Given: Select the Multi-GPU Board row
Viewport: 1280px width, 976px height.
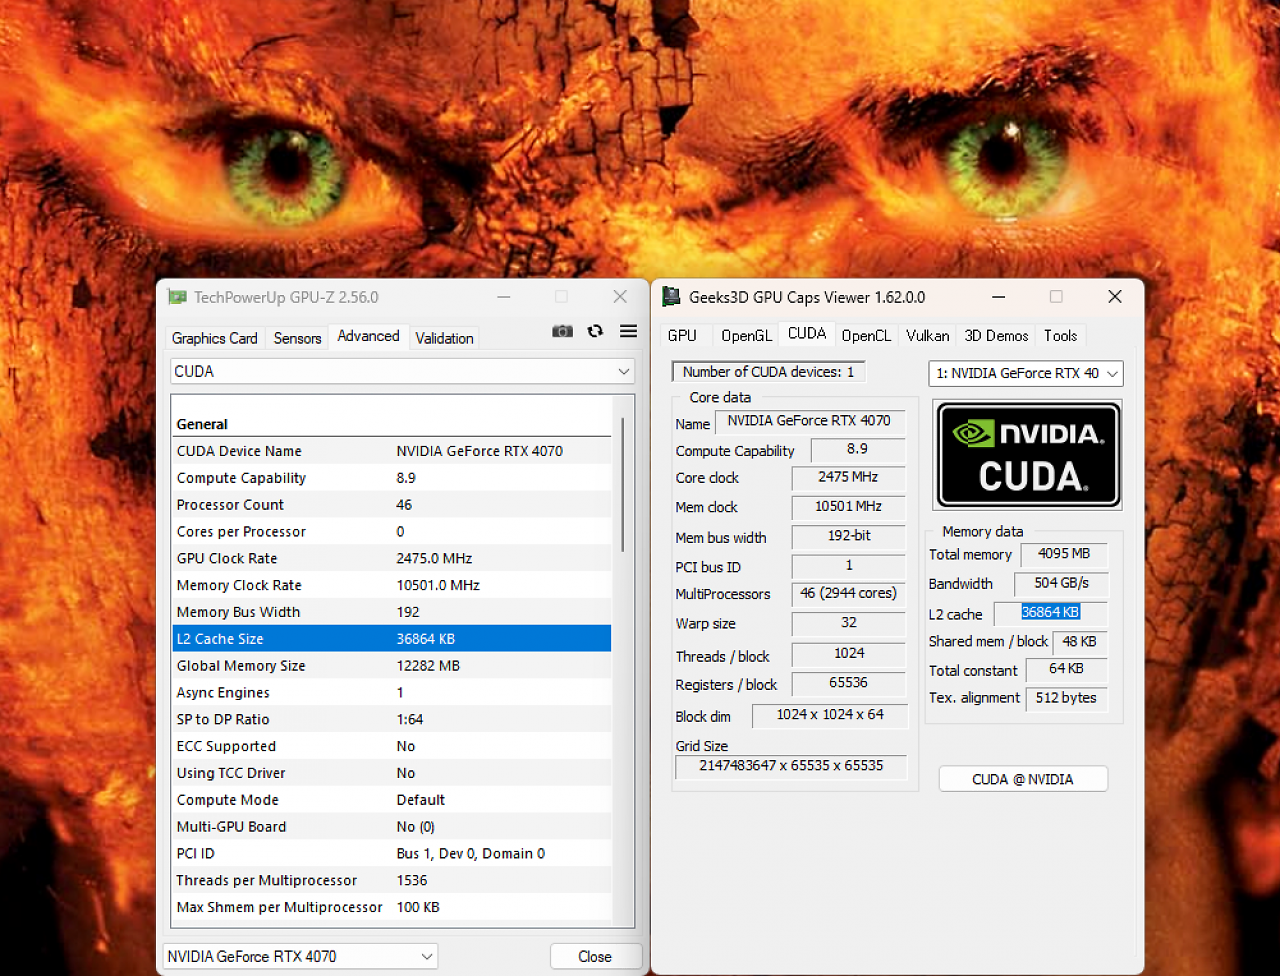Looking at the screenshot, I should pos(392,826).
